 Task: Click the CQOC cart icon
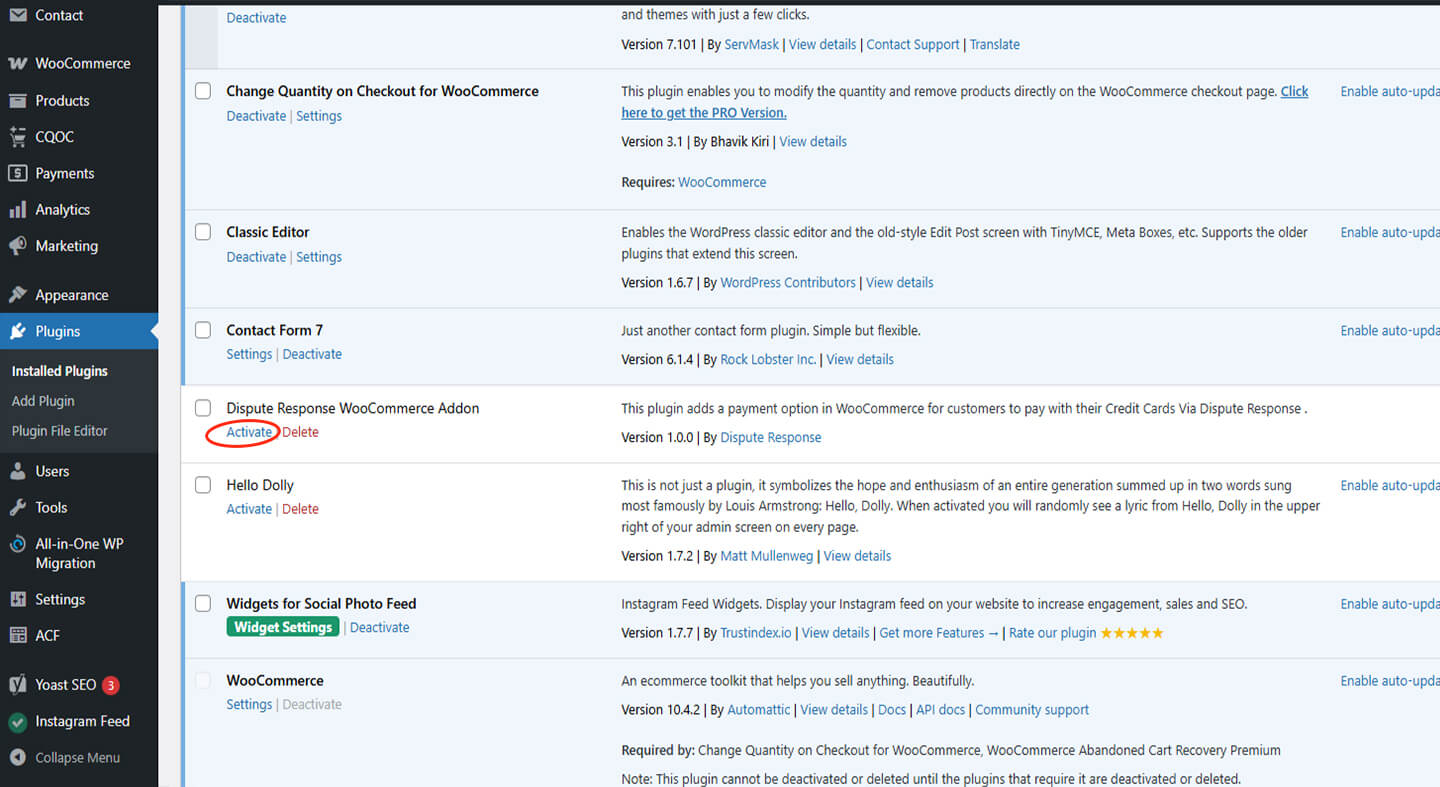(x=18, y=137)
